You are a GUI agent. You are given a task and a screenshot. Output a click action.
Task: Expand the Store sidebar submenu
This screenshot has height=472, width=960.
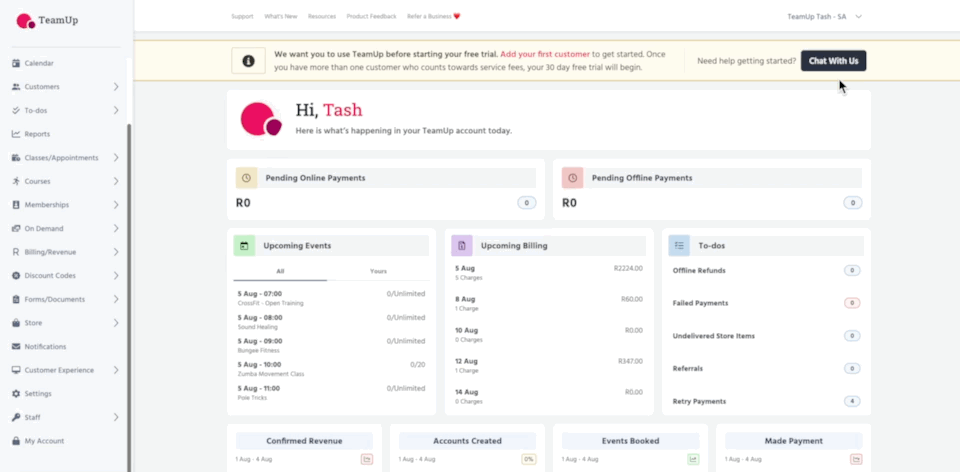point(116,323)
